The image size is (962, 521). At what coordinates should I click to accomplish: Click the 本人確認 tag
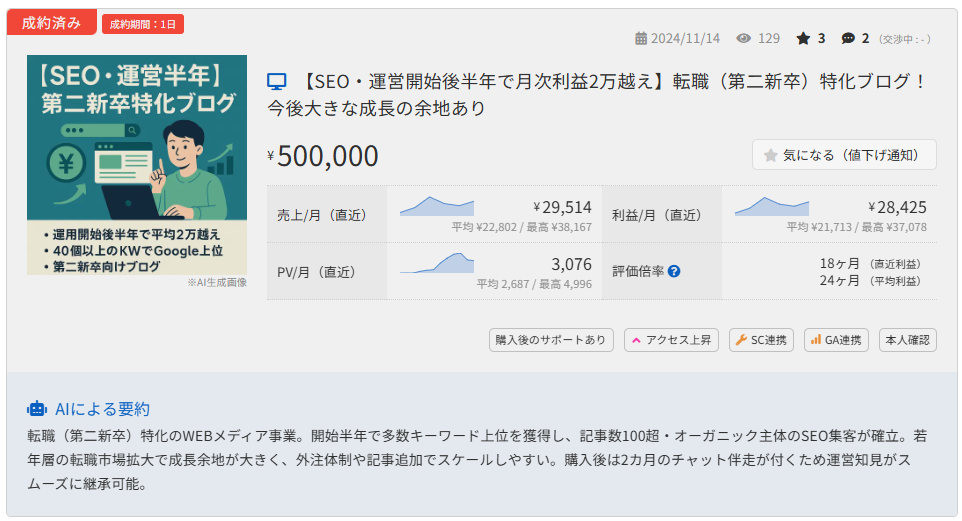coord(907,340)
